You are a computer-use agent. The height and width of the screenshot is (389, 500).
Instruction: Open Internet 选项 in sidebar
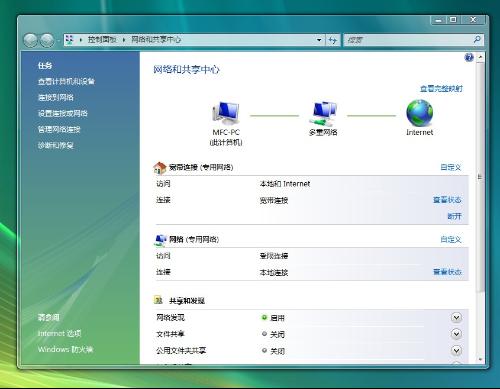click(x=59, y=333)
